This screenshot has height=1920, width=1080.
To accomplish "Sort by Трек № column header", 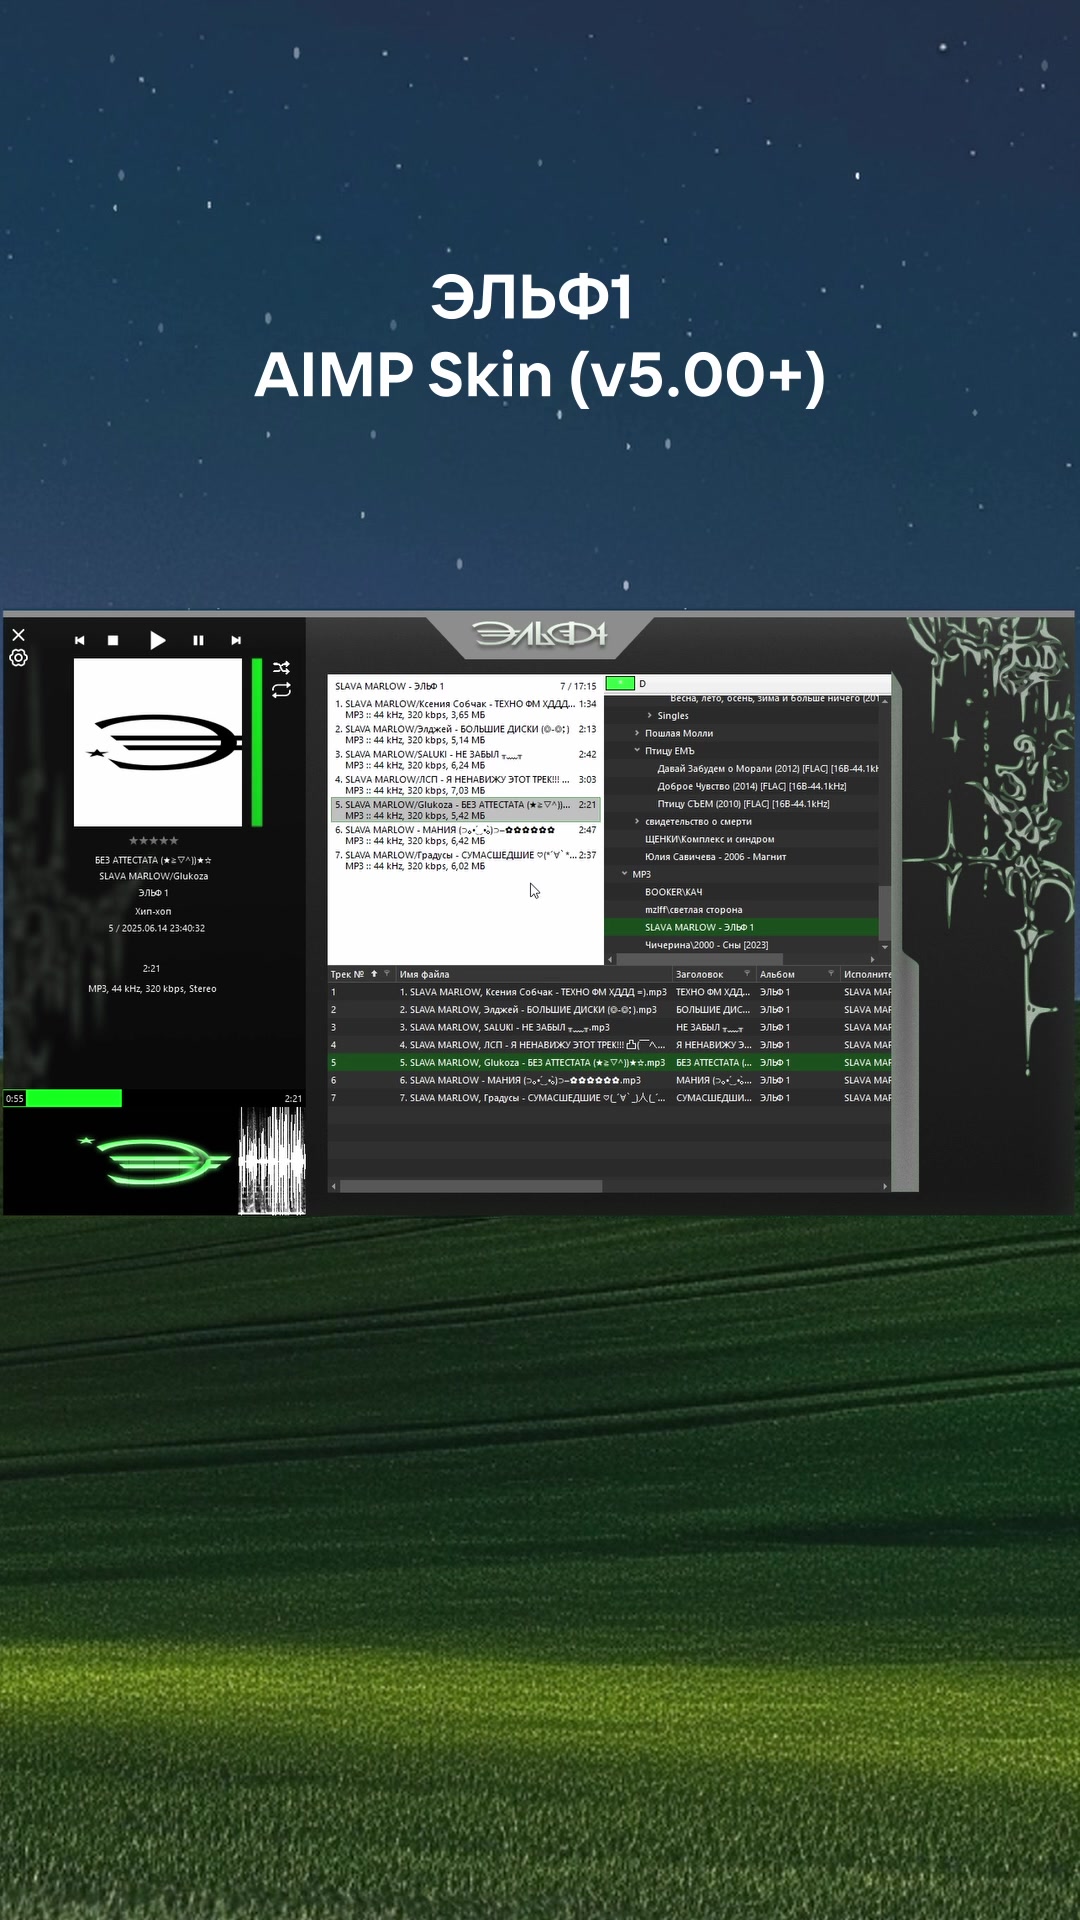I will (347, 974).
